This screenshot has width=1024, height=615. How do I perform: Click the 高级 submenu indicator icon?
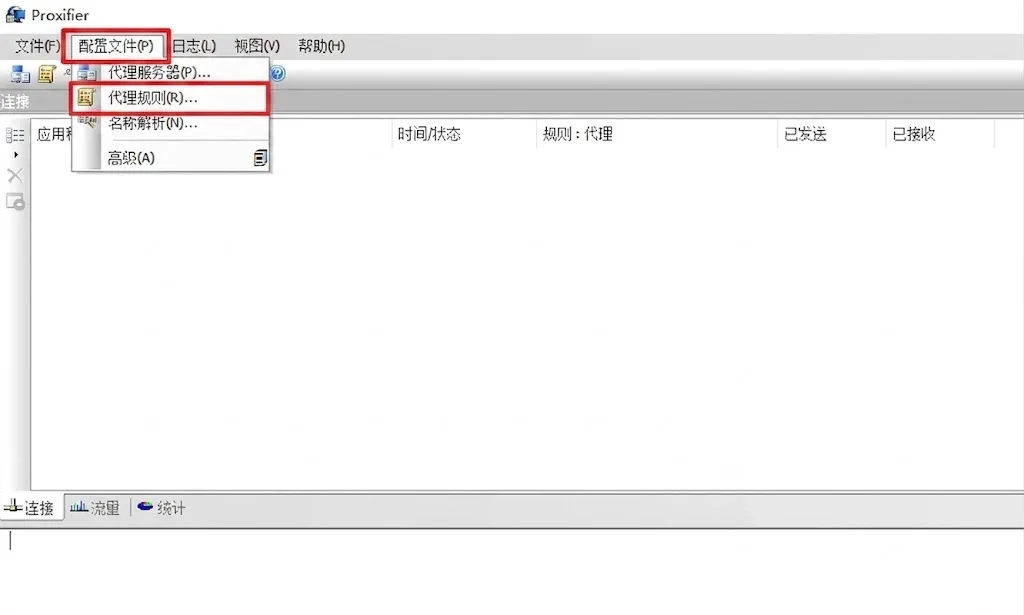point(260,158)
